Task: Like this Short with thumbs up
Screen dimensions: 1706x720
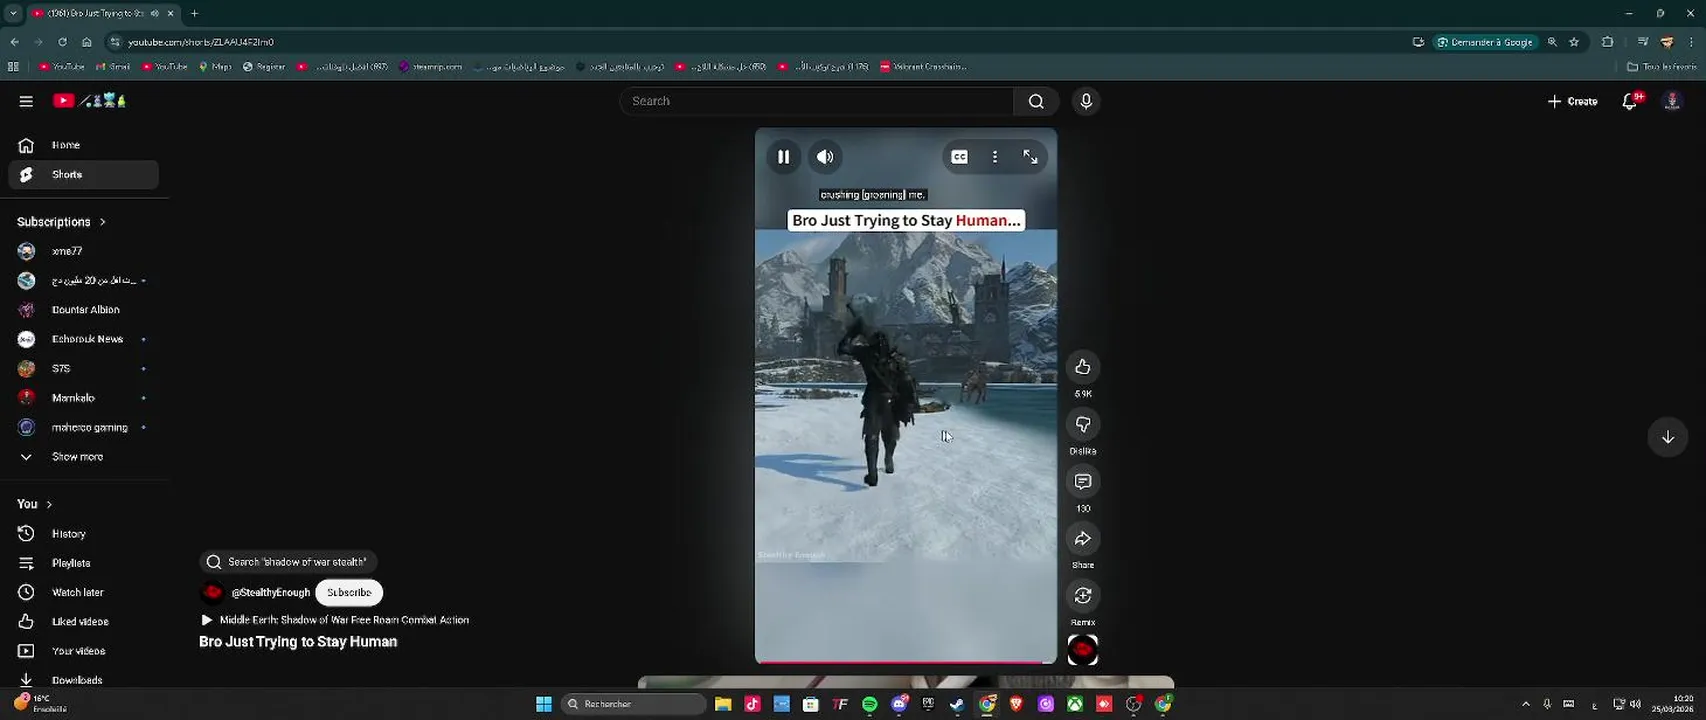Action: pos(1083,367)
